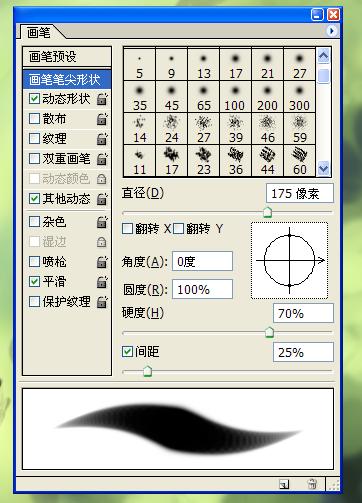This screenshot has height=503, width=362.
Task: Toggle the lock icon for 双重画笔
Action: [102, 159]
